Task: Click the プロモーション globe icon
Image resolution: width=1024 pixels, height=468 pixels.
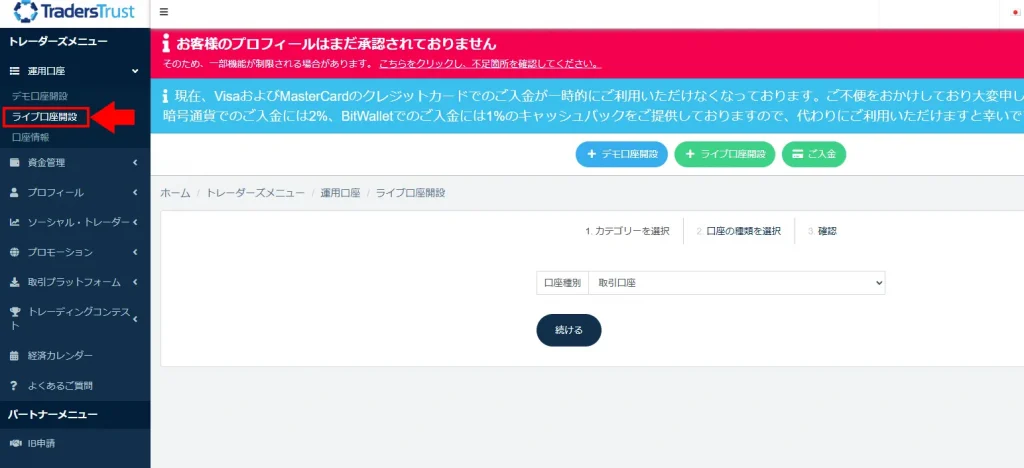Action: pyautogui.click(x=14, y=252)
